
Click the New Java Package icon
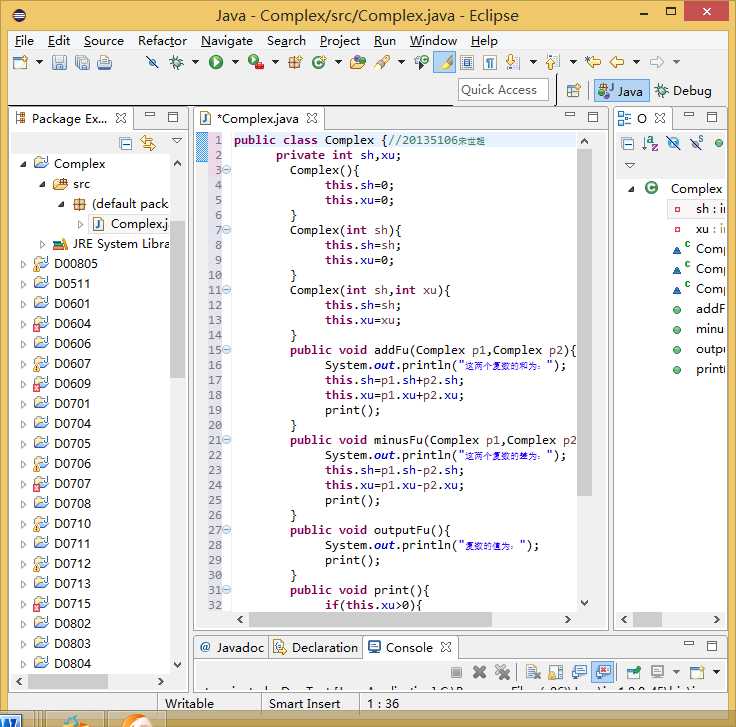coord(295,62)
